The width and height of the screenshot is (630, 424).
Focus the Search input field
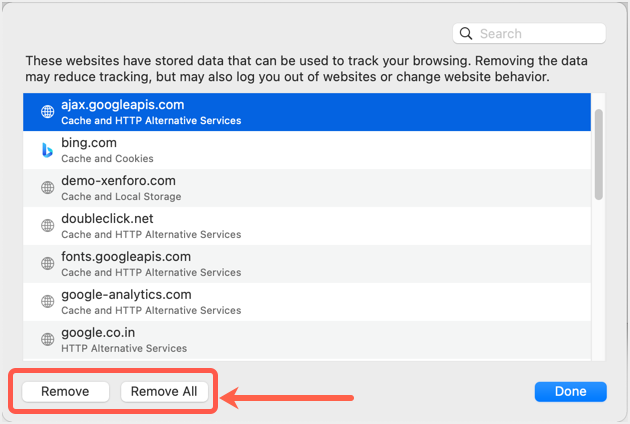[529, 33]
